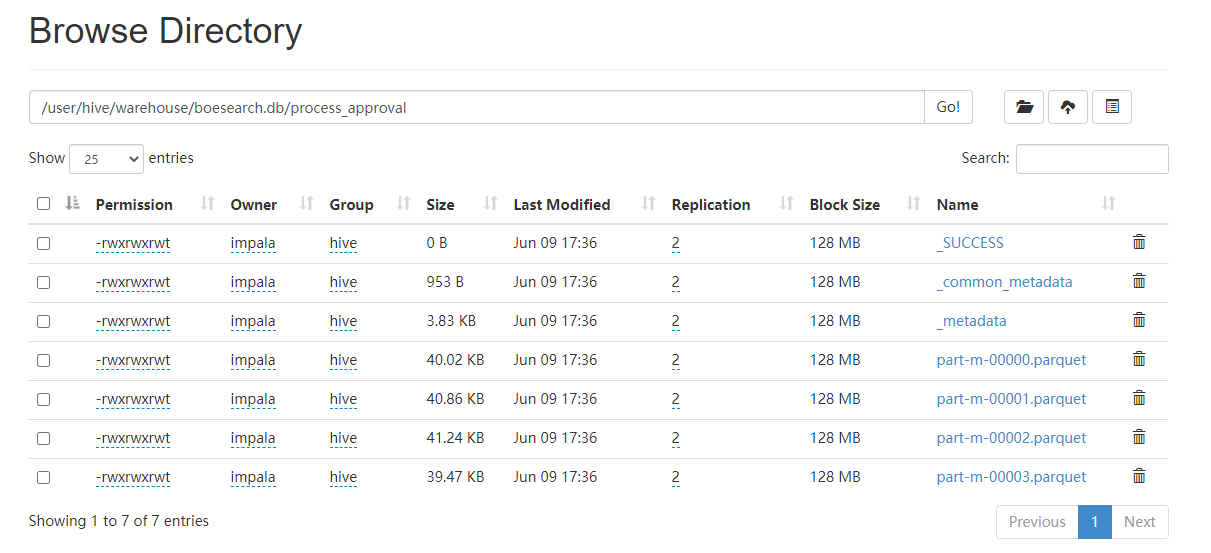Click trash icon for _metadata row
This screenshot has width=1211, height=553.
point(1139,320)
